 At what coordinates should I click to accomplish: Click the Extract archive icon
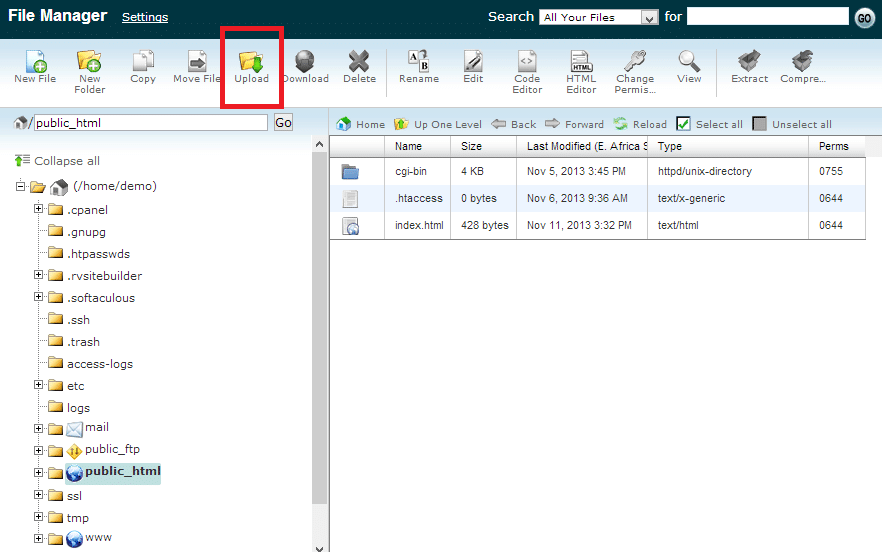(x=749, y=67)
